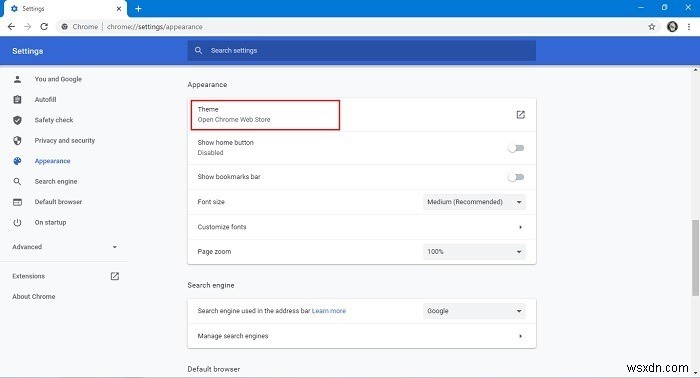Open Default browser in sidebar

(x=58, y=202)
